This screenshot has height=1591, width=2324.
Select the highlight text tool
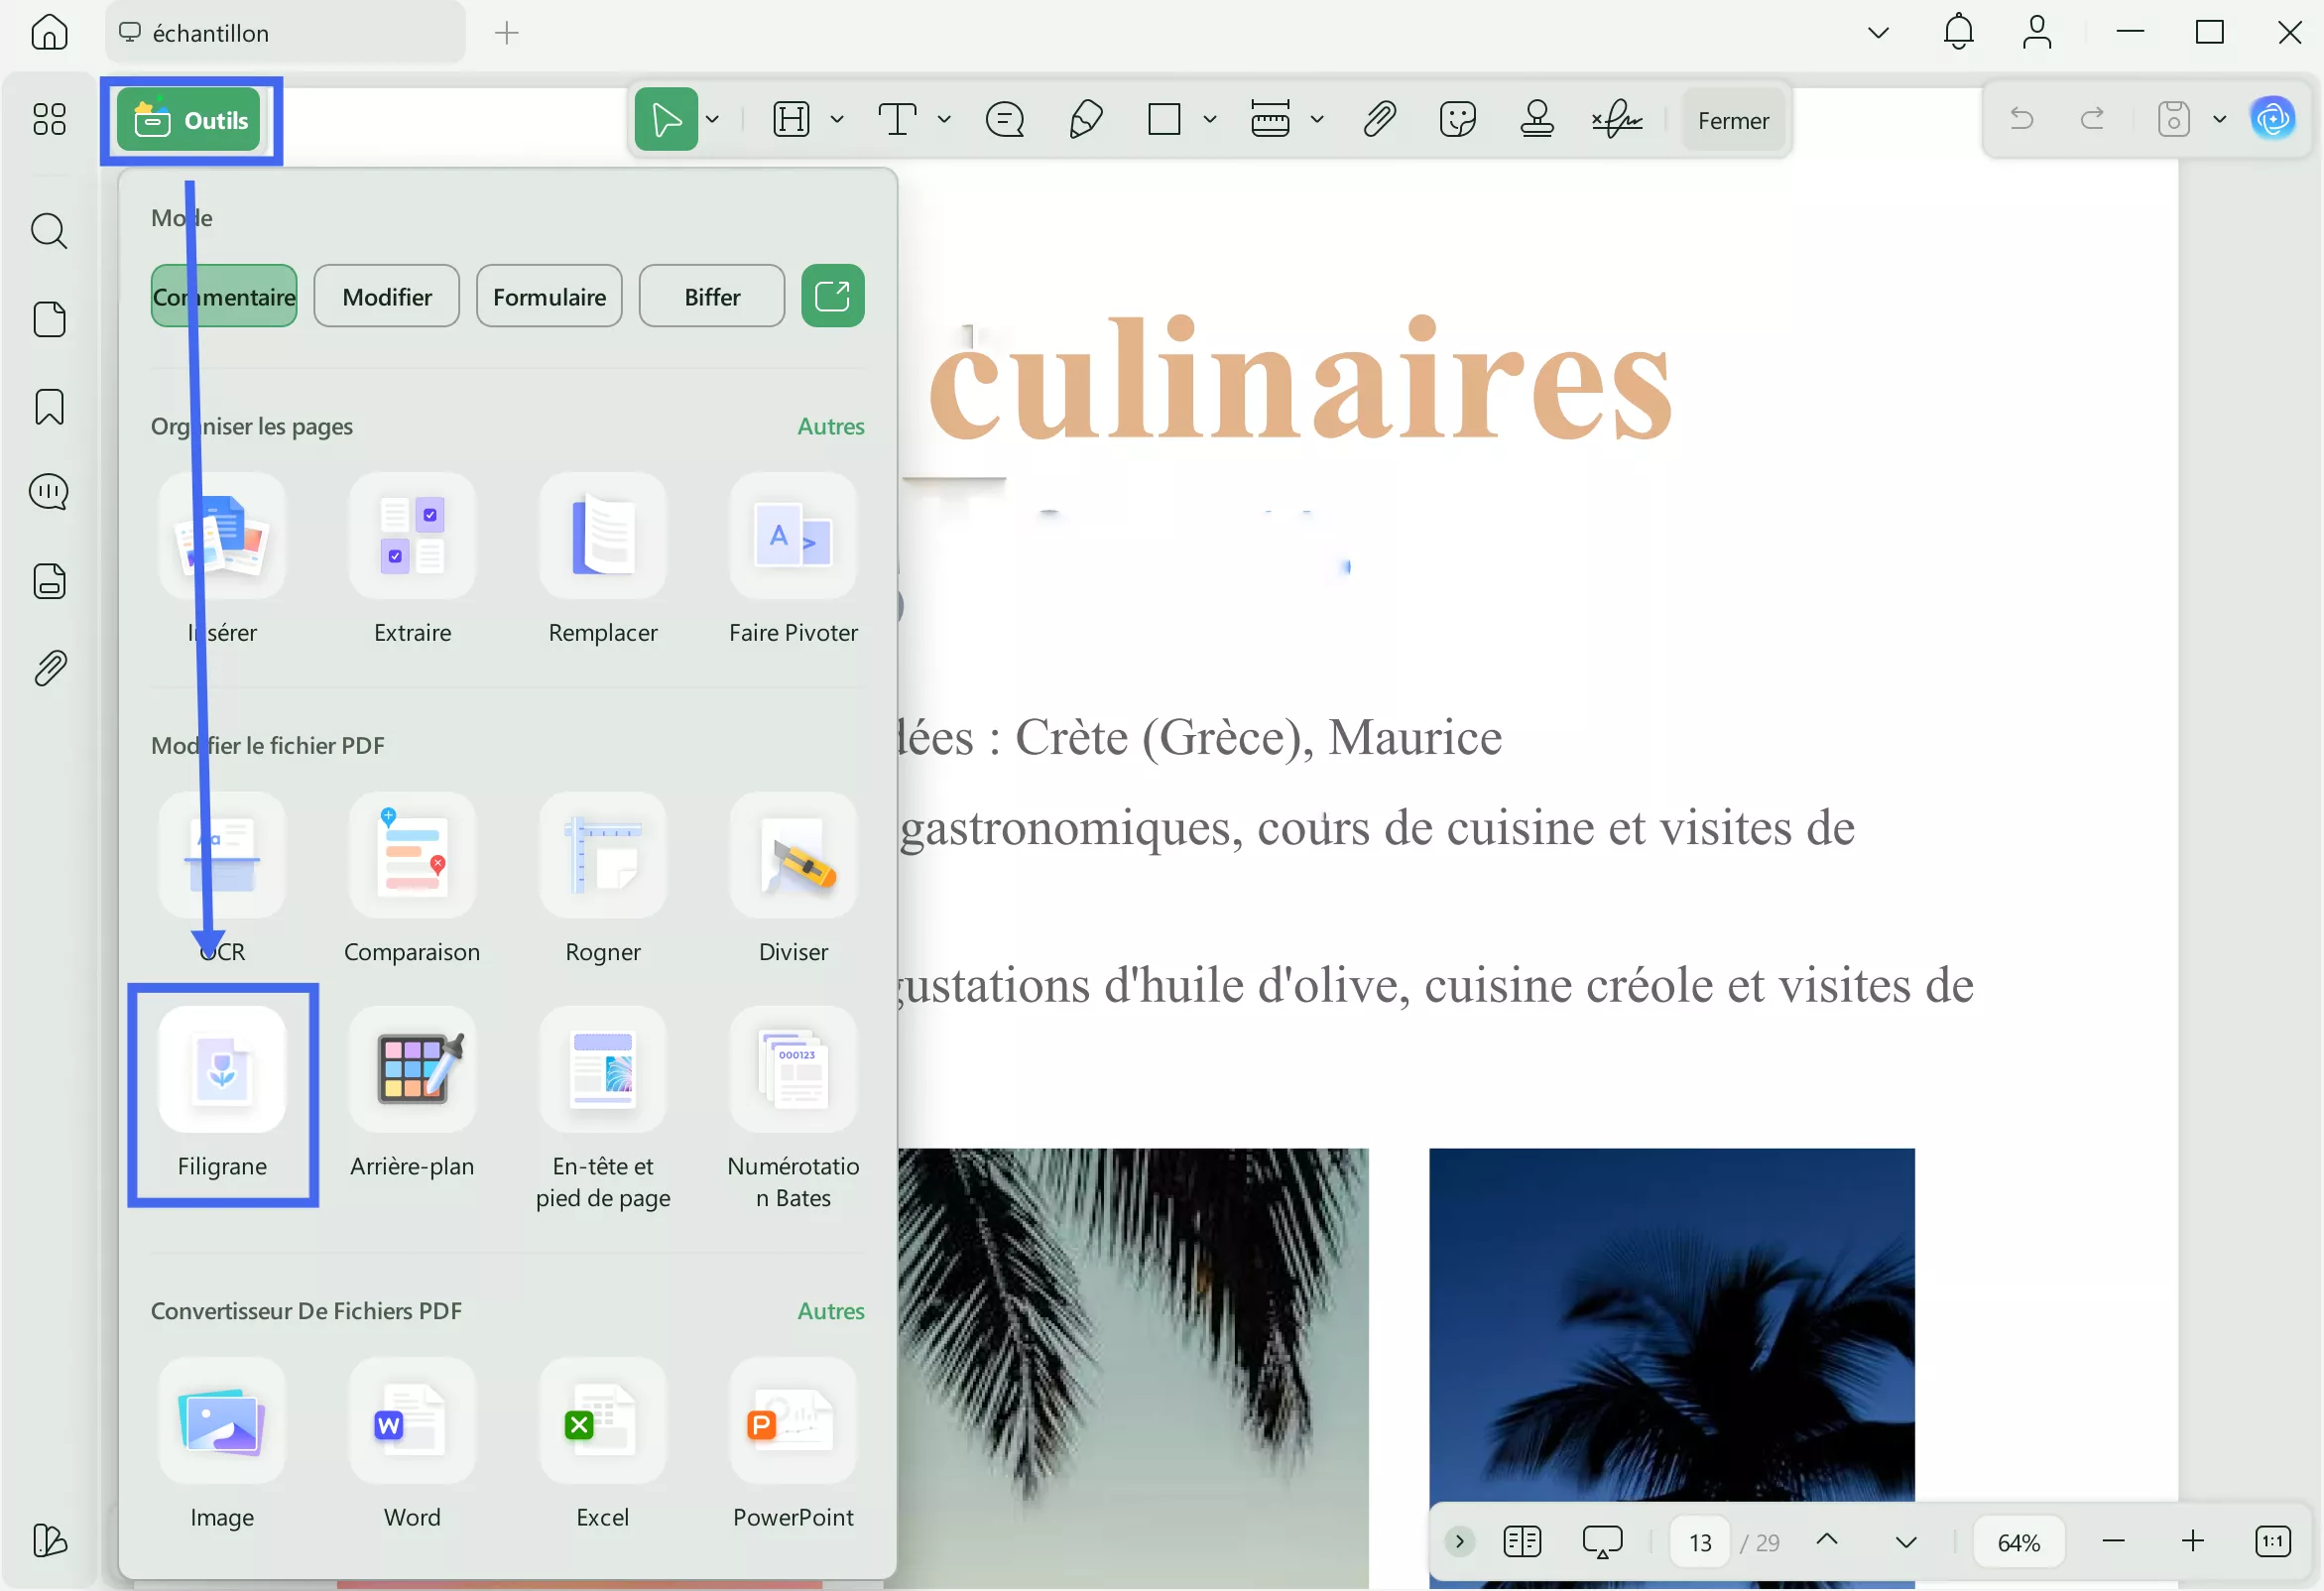[x=790, y=119]
